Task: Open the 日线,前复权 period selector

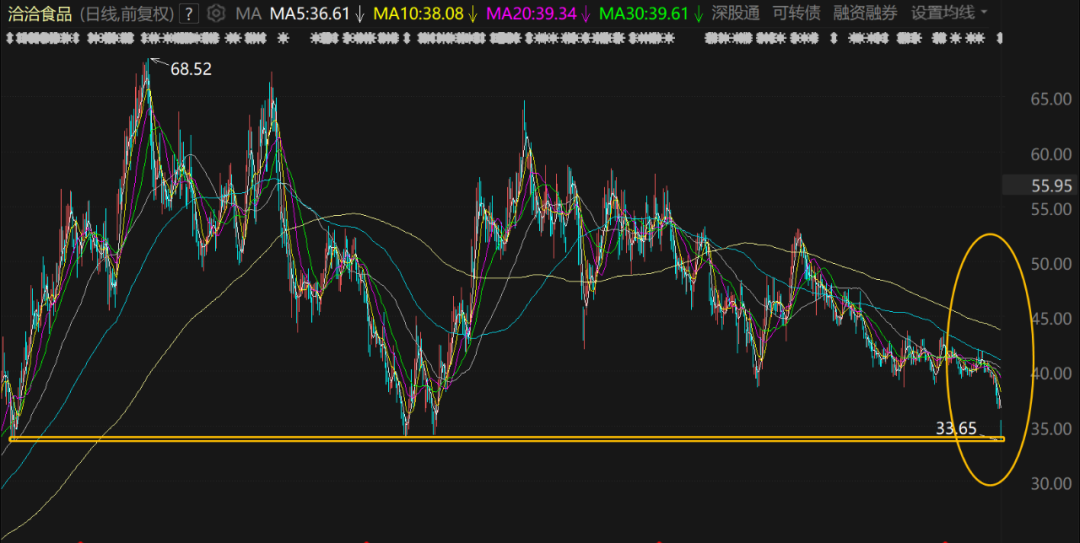Action: pyautogui.click(x=126, y=14)
